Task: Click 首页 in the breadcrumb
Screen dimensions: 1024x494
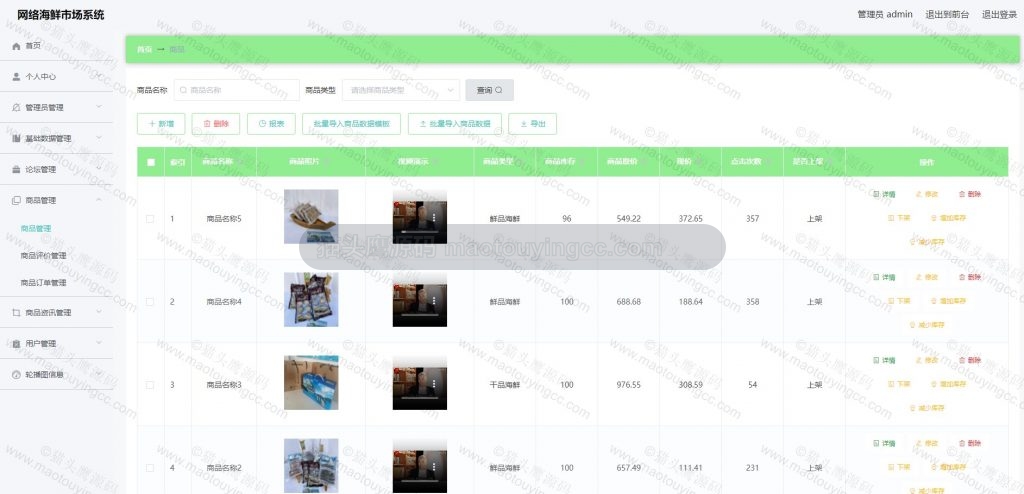Action: pyautogui.click(x=144, y=50)
